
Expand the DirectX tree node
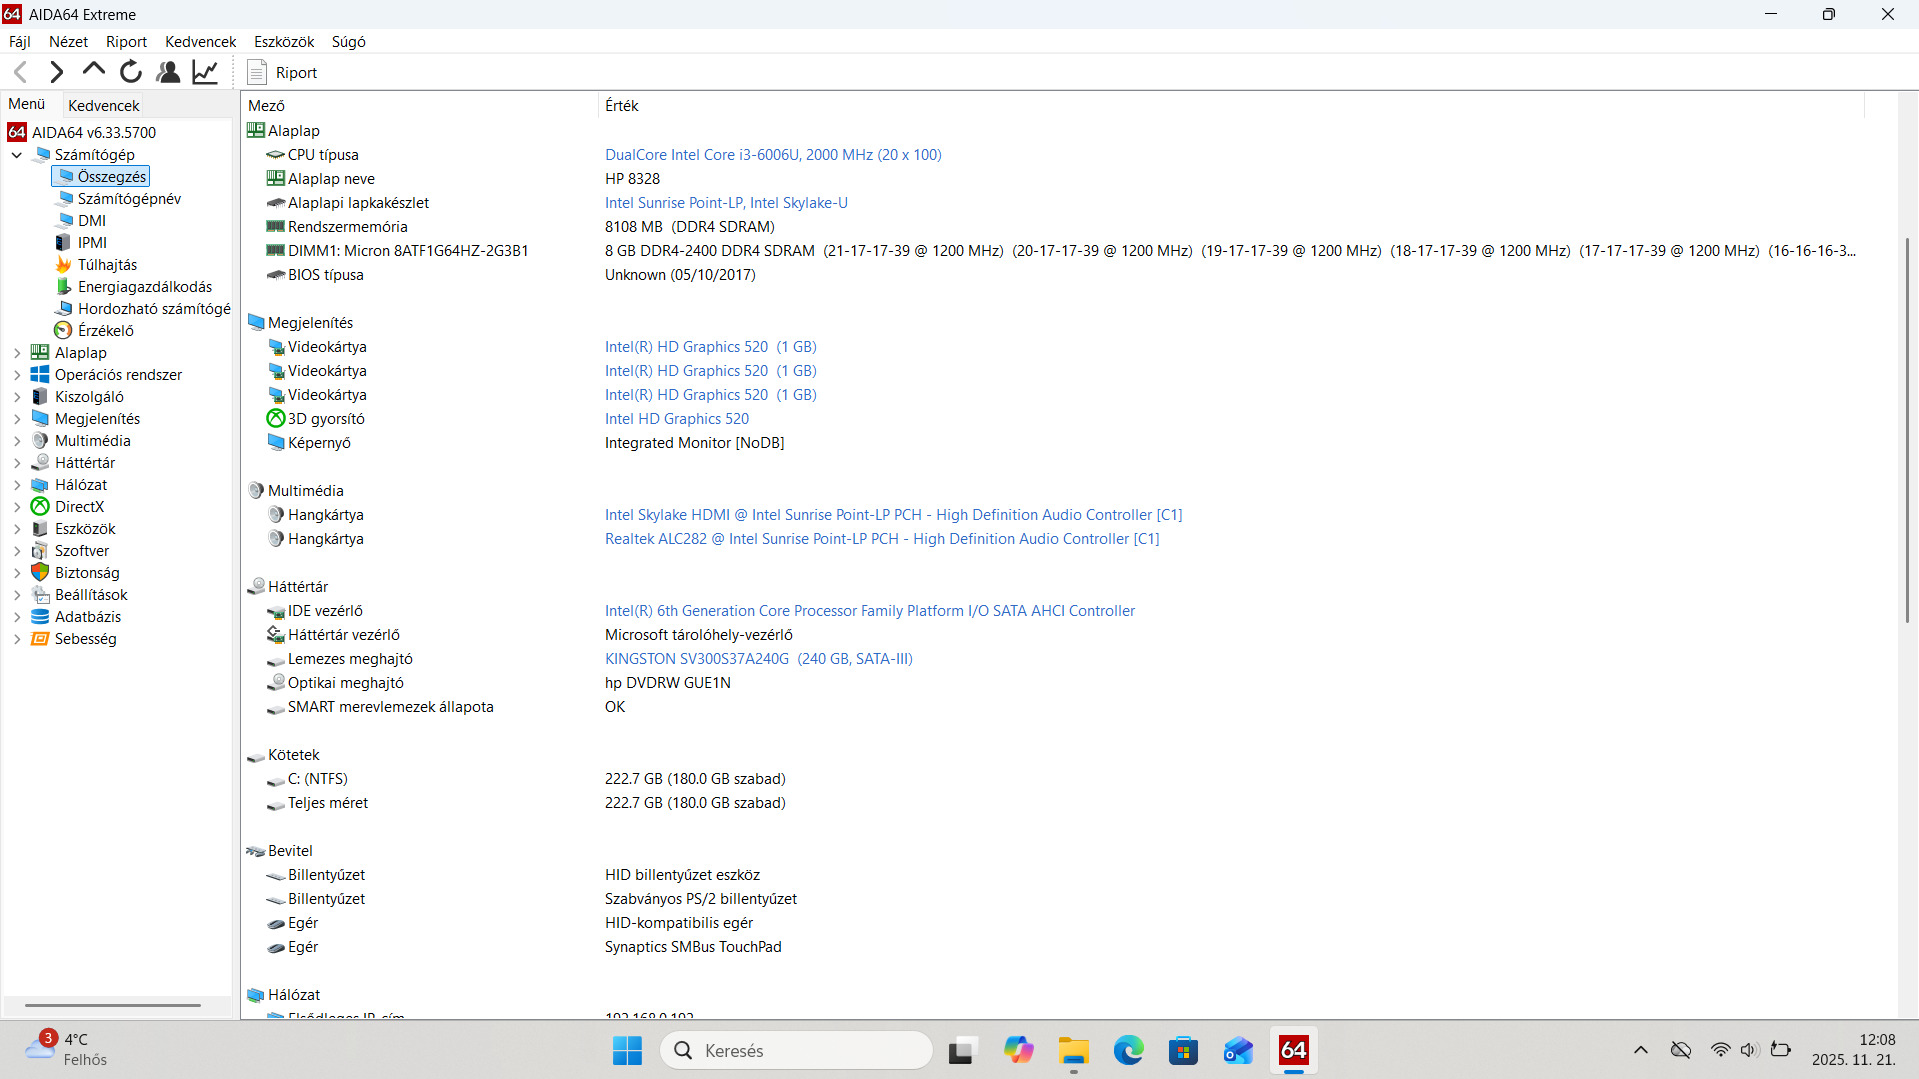coord(17,507)
